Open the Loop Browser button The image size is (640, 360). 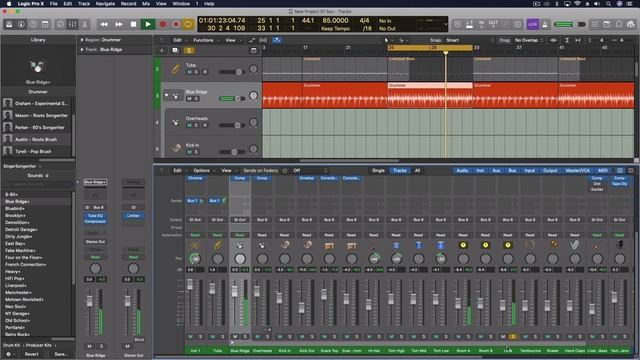pyautogui.click(x=619, y=24)
